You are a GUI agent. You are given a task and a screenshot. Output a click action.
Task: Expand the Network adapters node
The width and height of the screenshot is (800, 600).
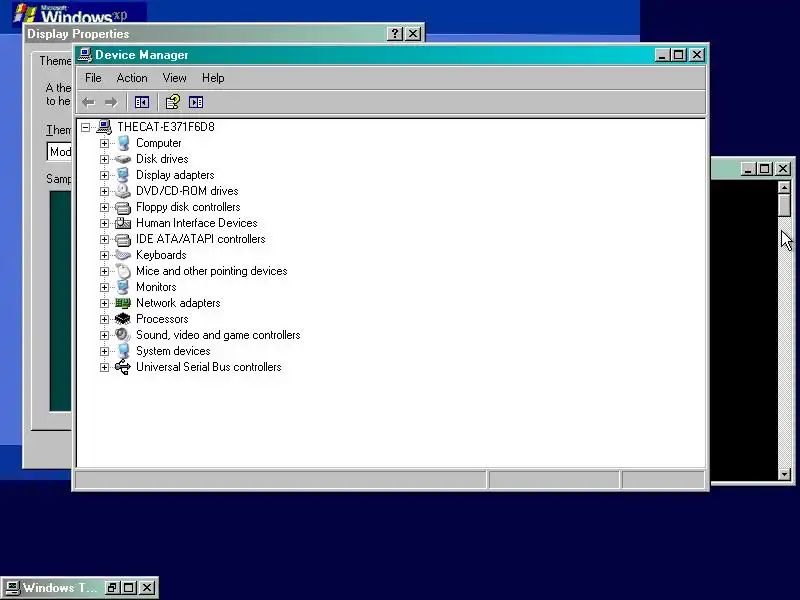pyautogui.click(x=105, y=303)
